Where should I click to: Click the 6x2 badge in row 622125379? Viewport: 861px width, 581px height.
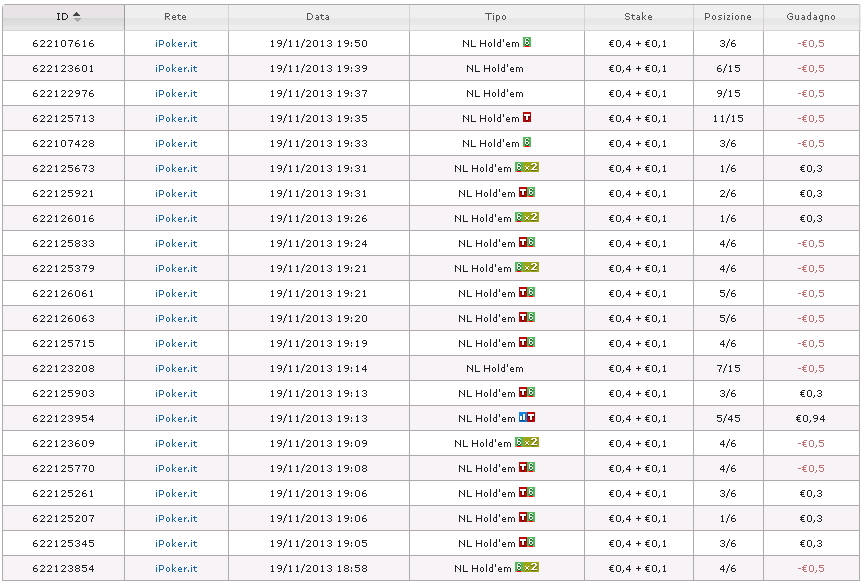(x=527, y=267)
